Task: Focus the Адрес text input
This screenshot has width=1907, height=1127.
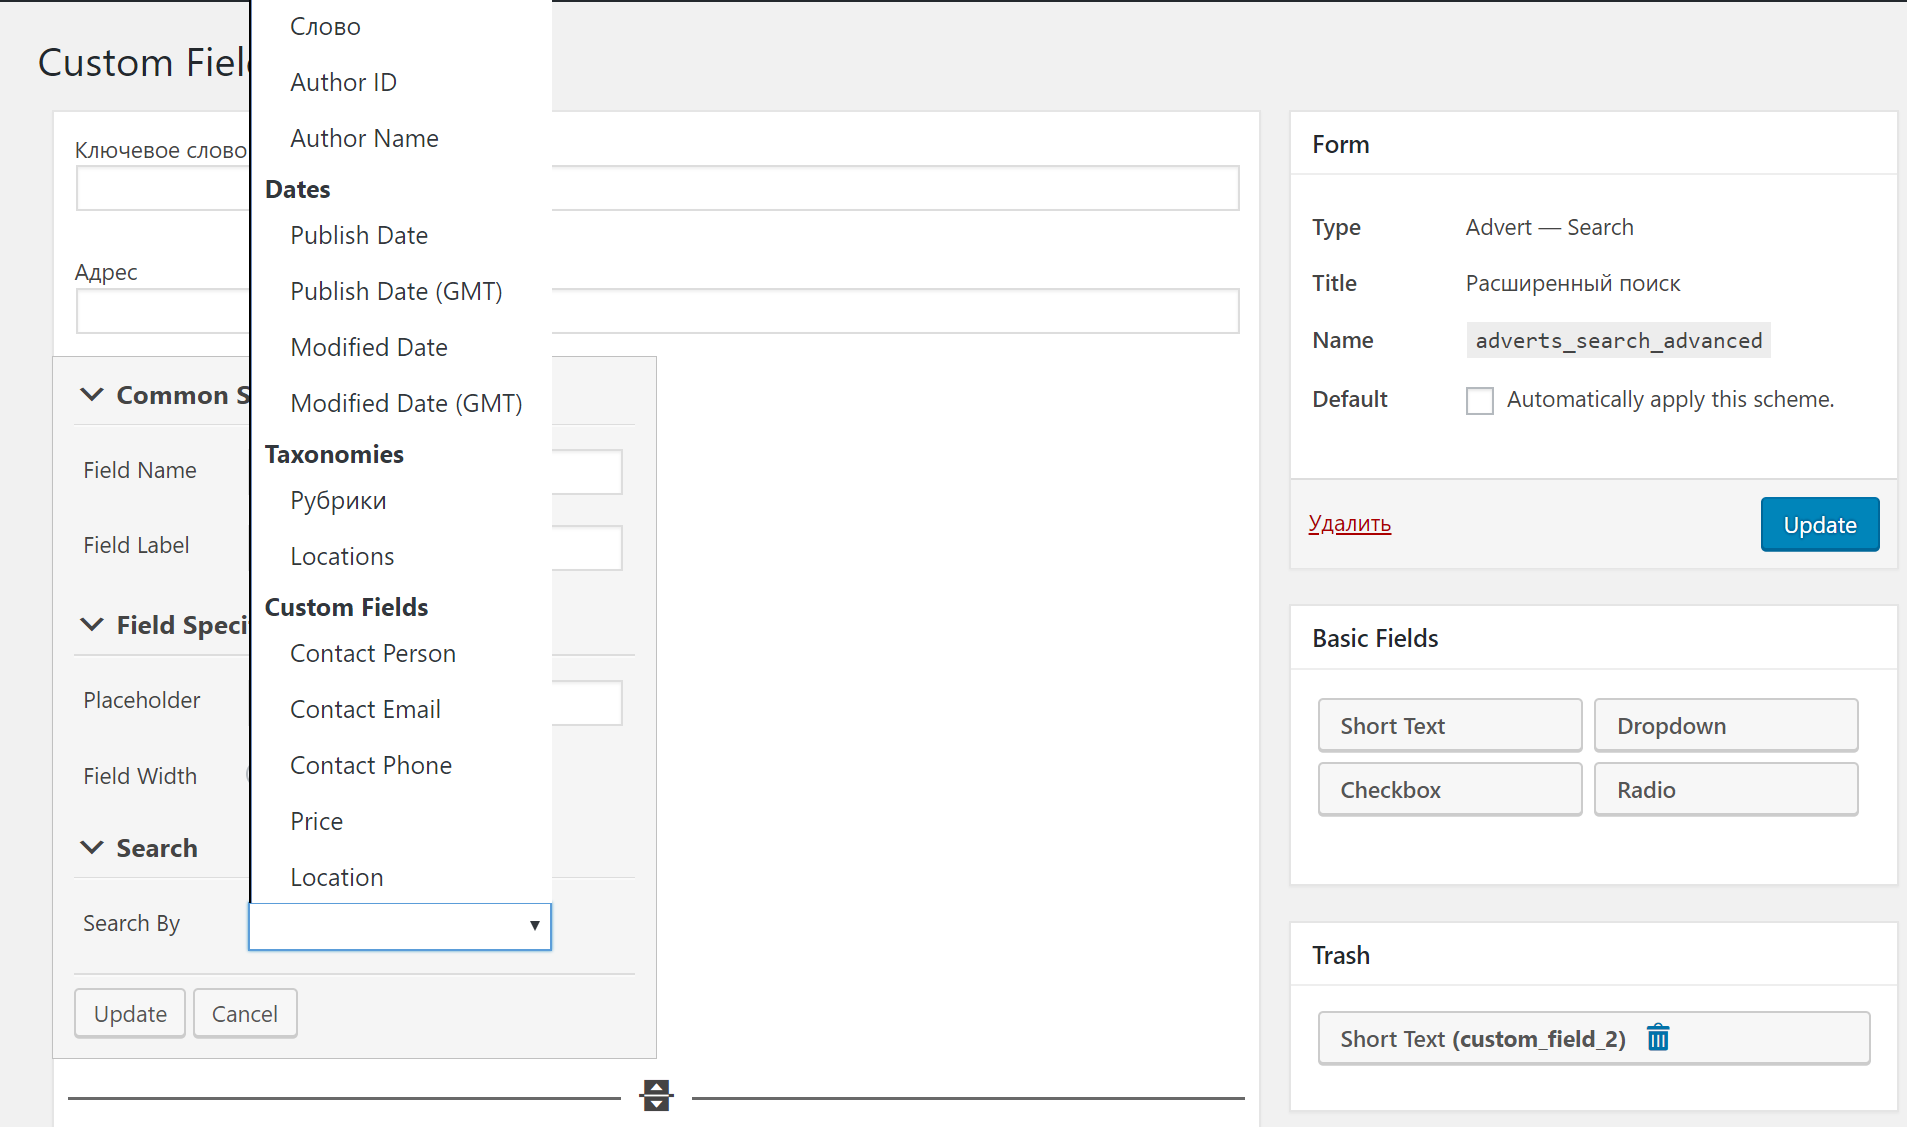Action: point(658,311)
